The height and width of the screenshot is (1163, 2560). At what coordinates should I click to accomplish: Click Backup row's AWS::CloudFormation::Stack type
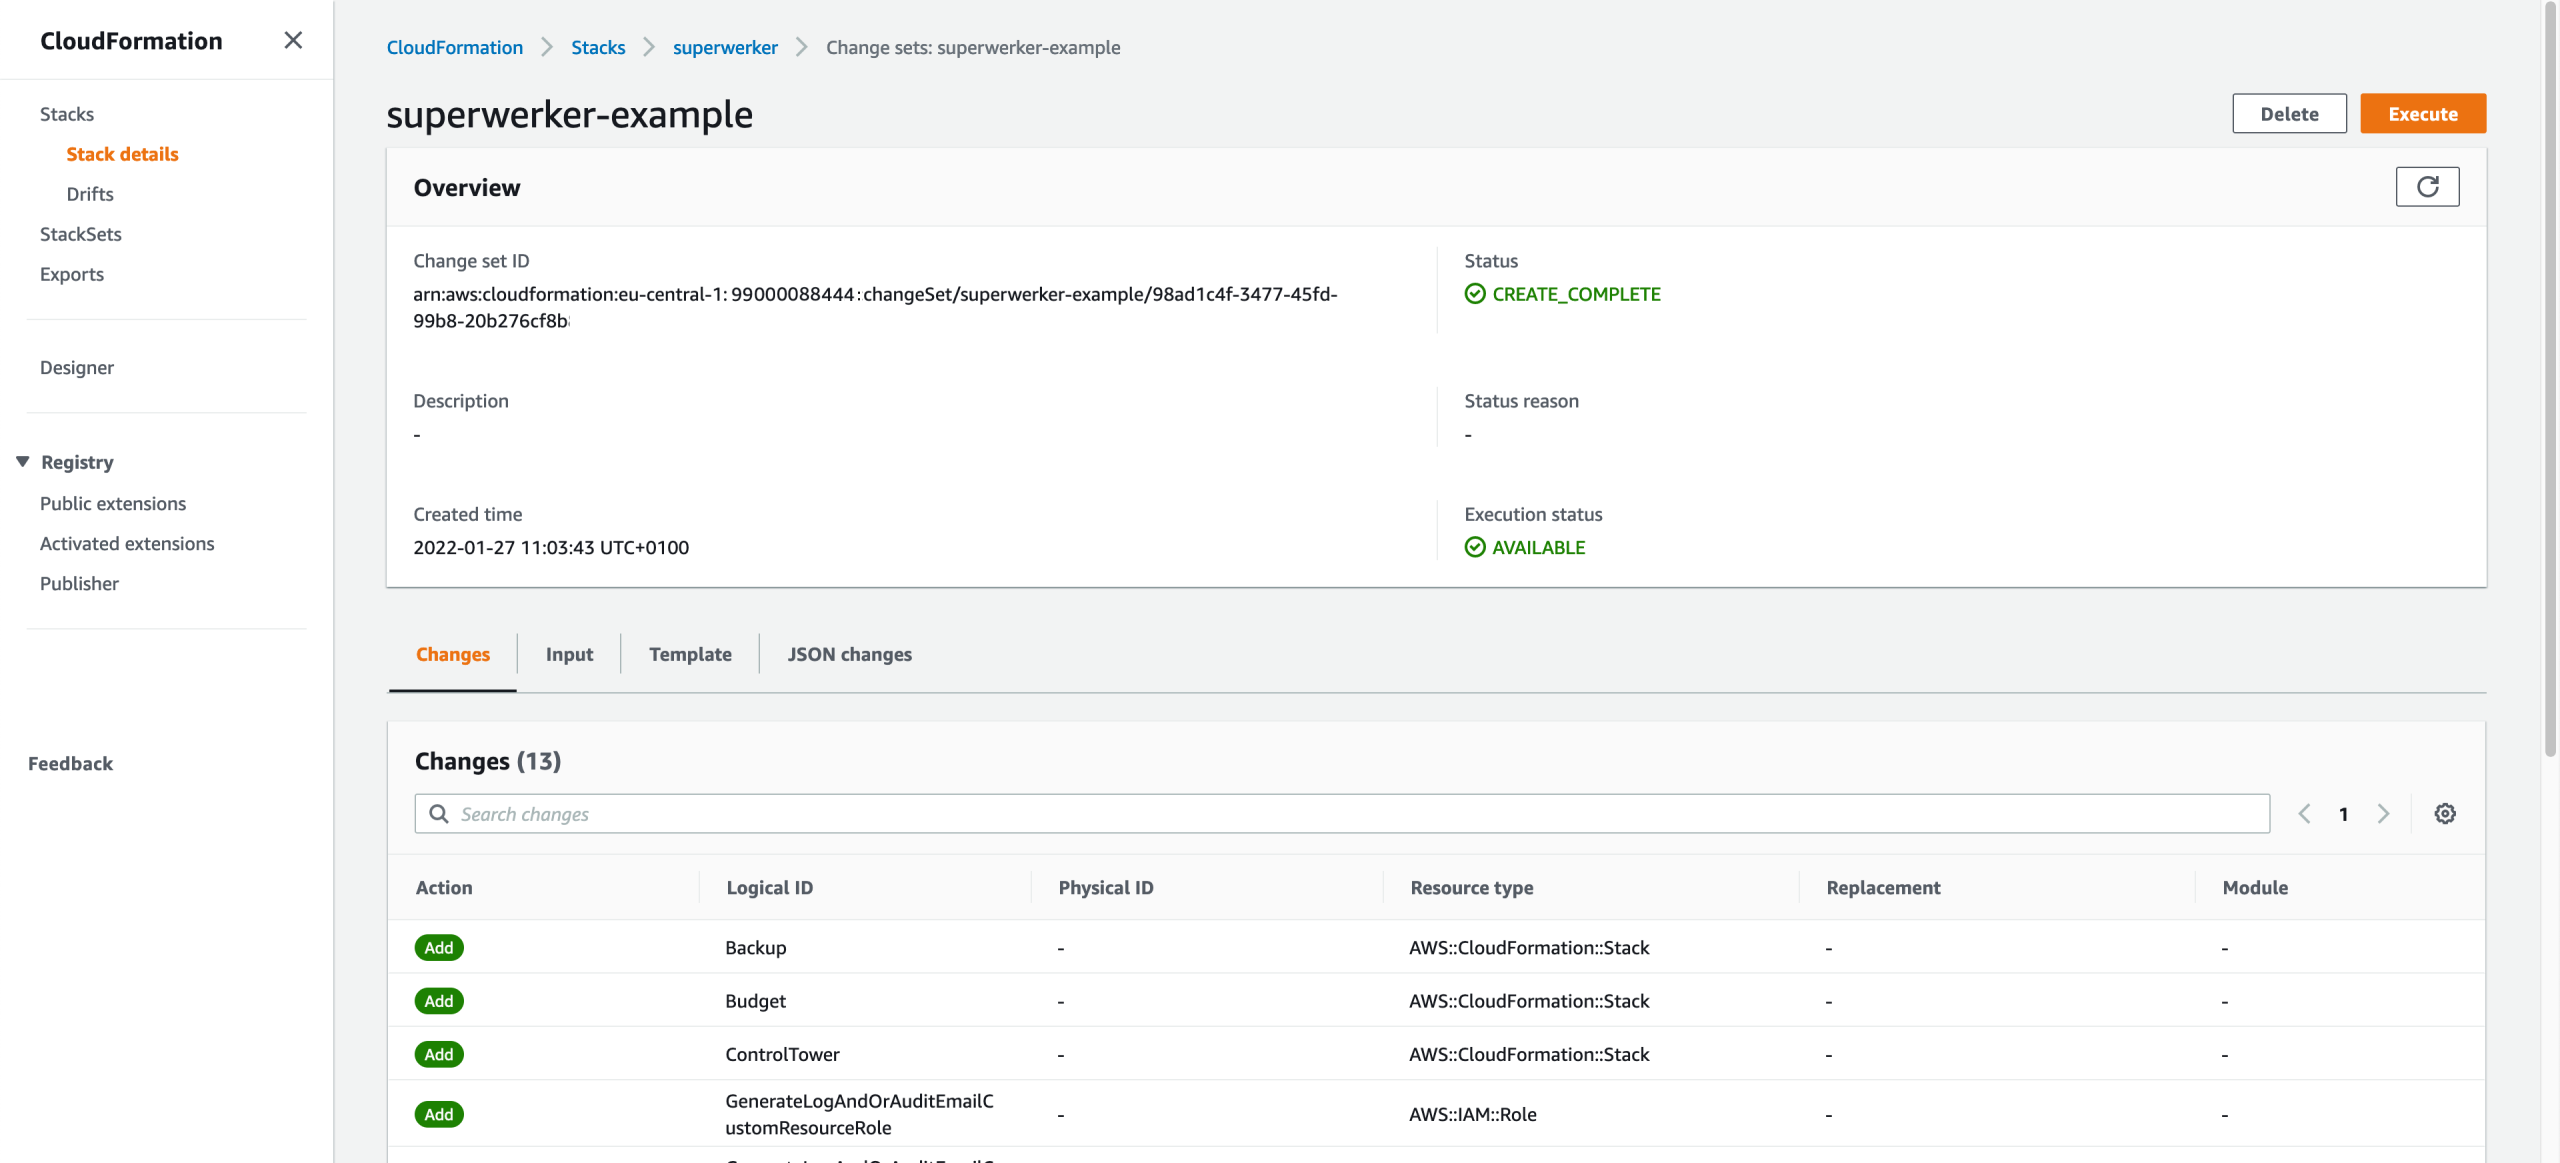pos(1529,948)
